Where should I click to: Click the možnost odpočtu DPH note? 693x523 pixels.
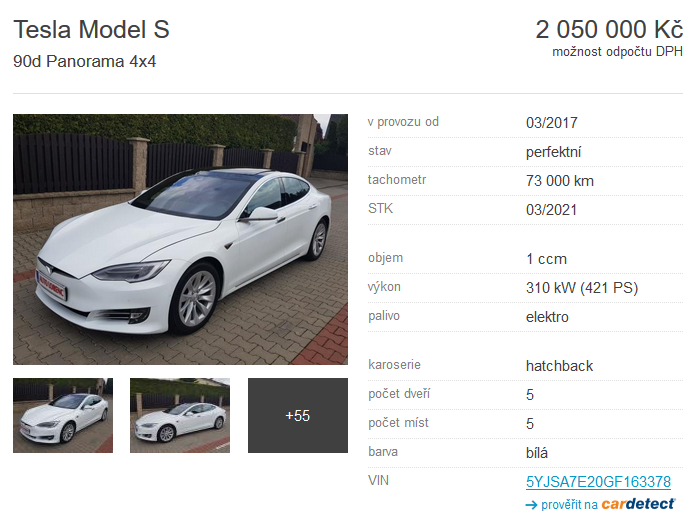[617, 52]
